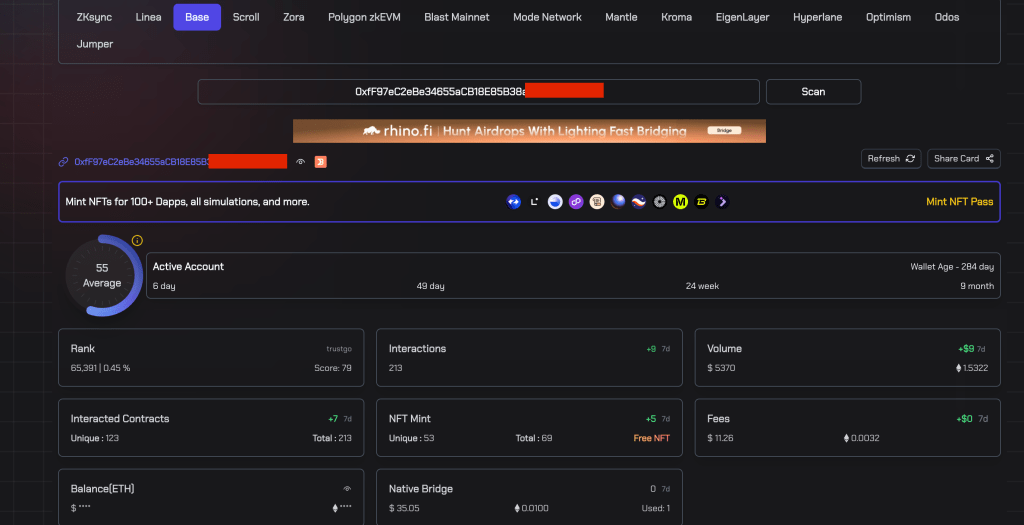Follow the Mint NFT Pass link
This screenshot has height=525, width=1024.
[959, 202]
